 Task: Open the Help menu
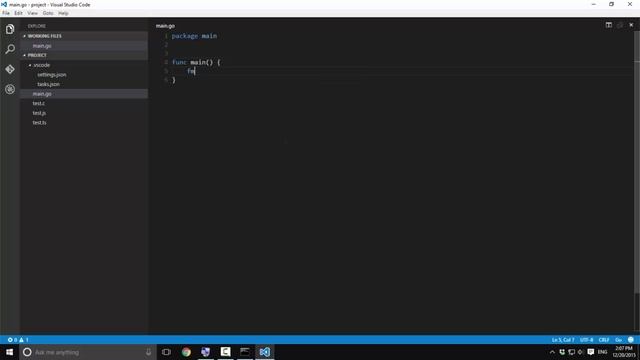63,13
